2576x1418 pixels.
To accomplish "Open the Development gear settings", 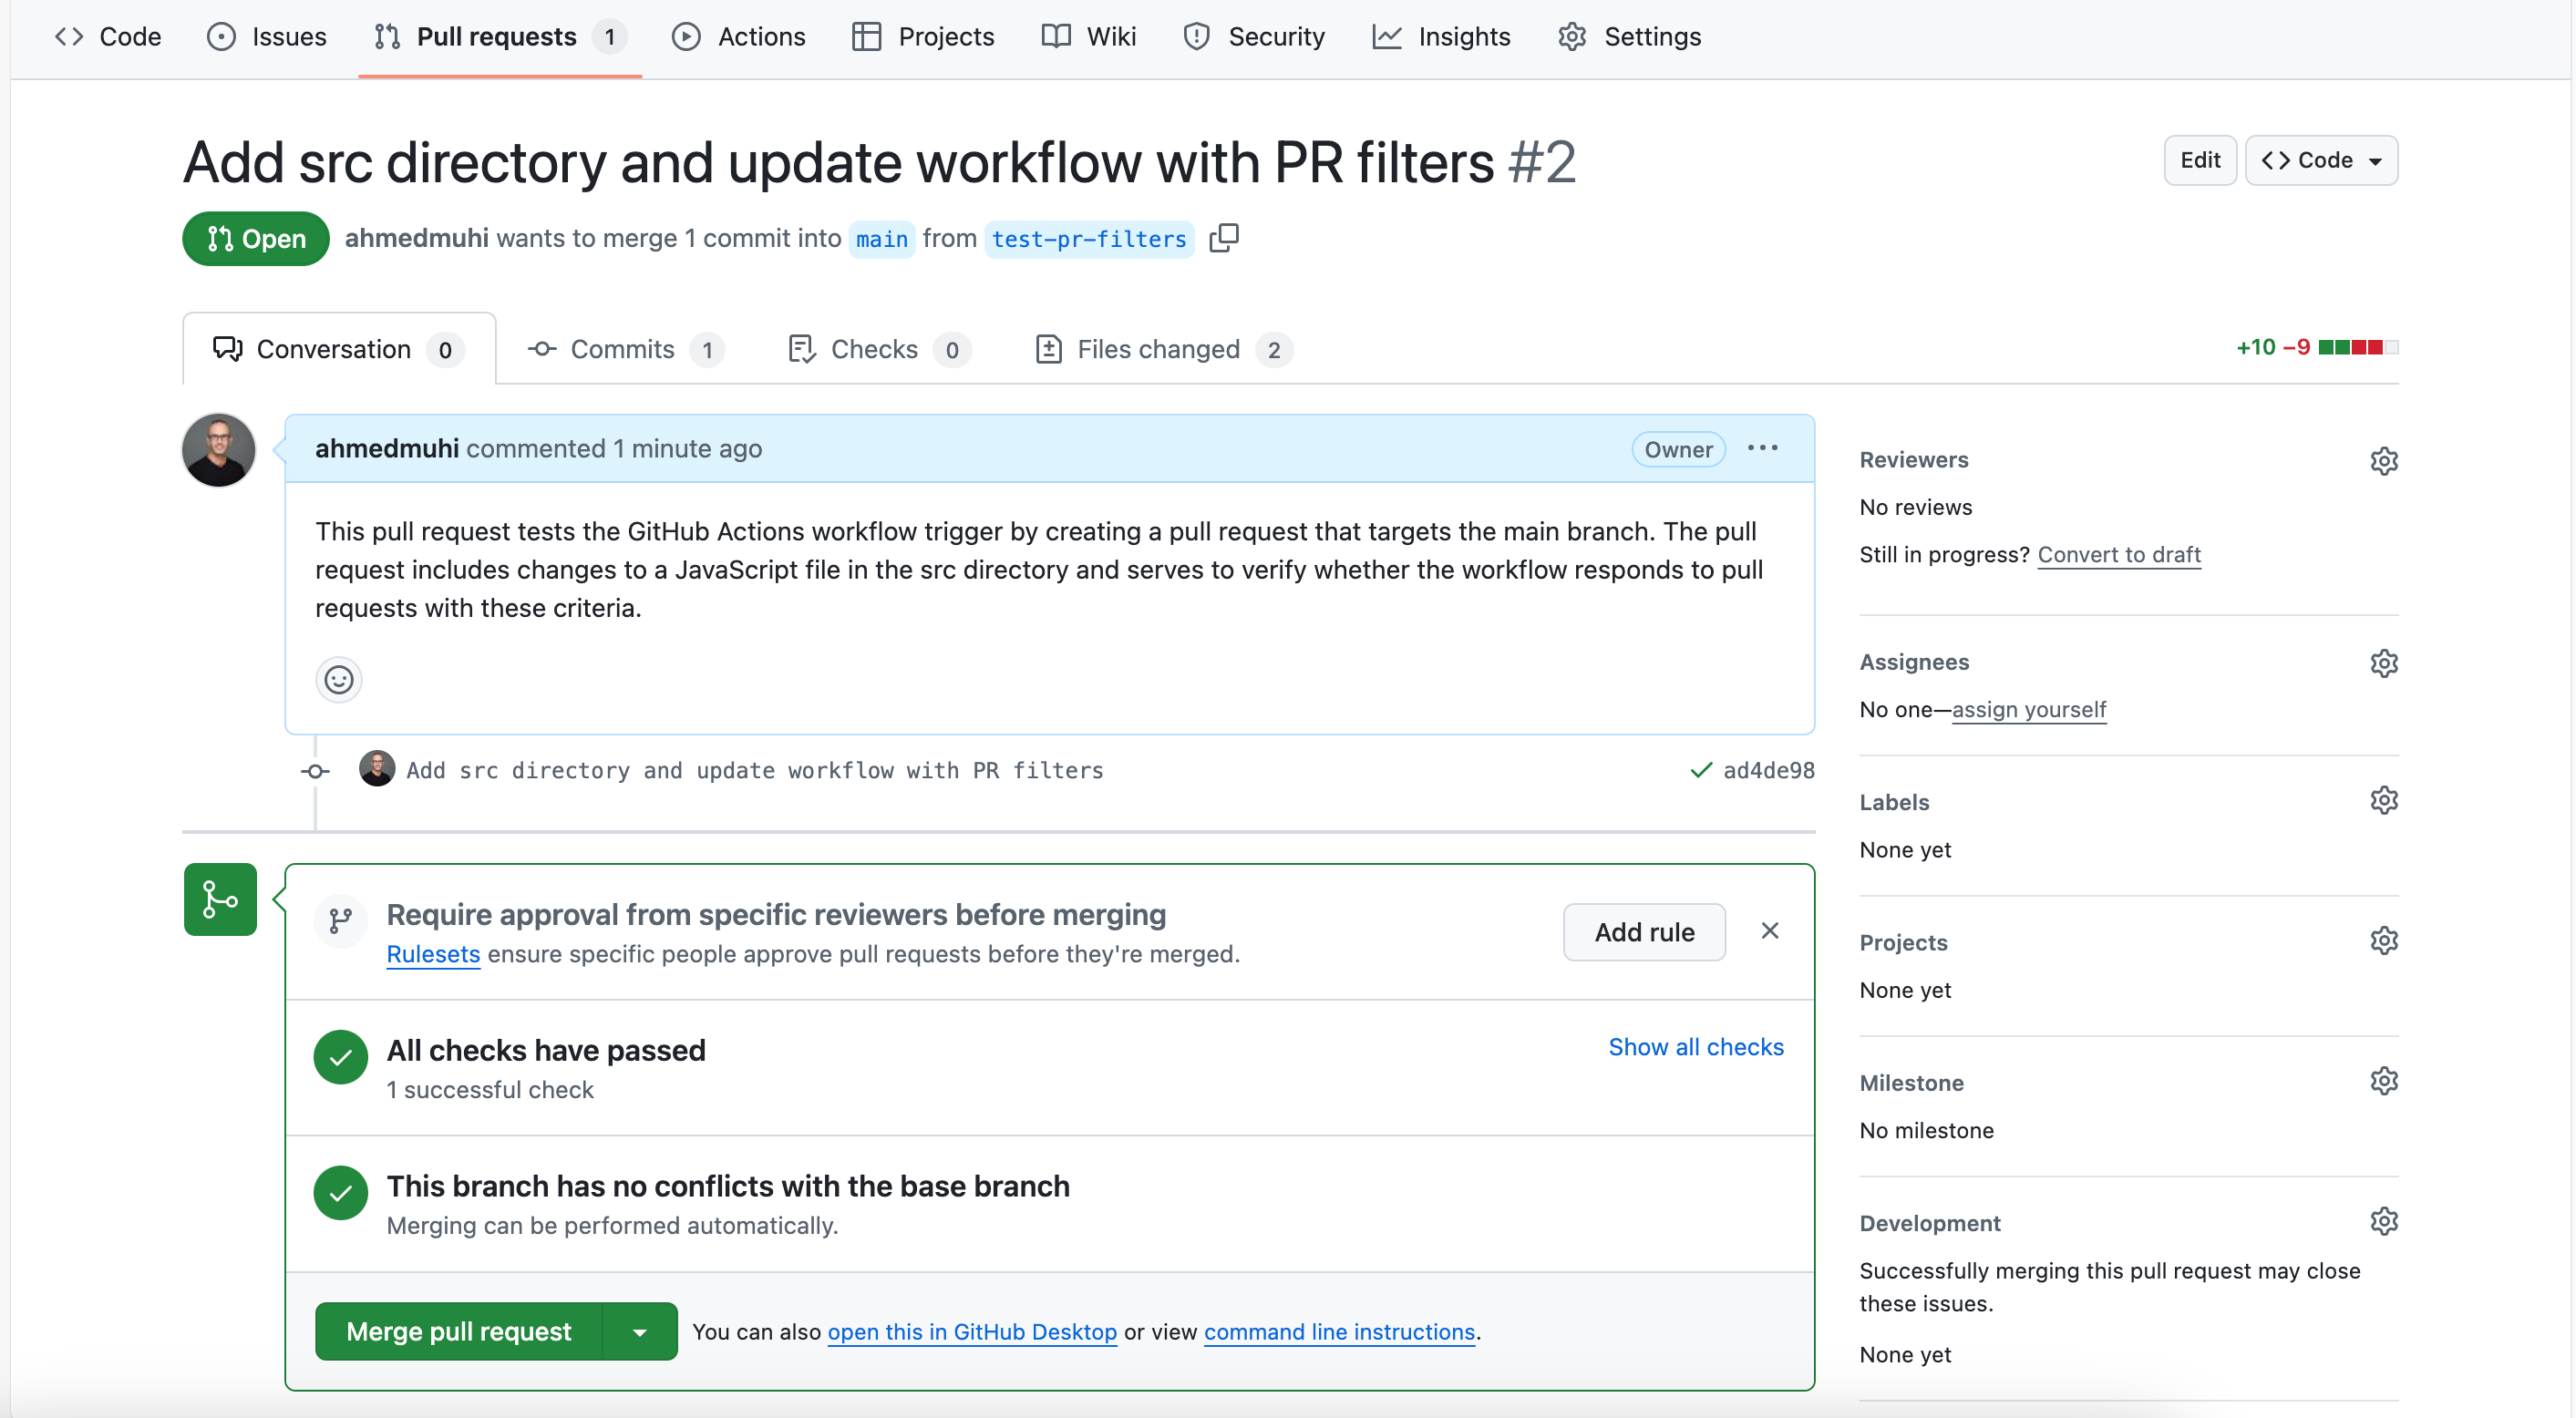I will pos(2384,1221).
